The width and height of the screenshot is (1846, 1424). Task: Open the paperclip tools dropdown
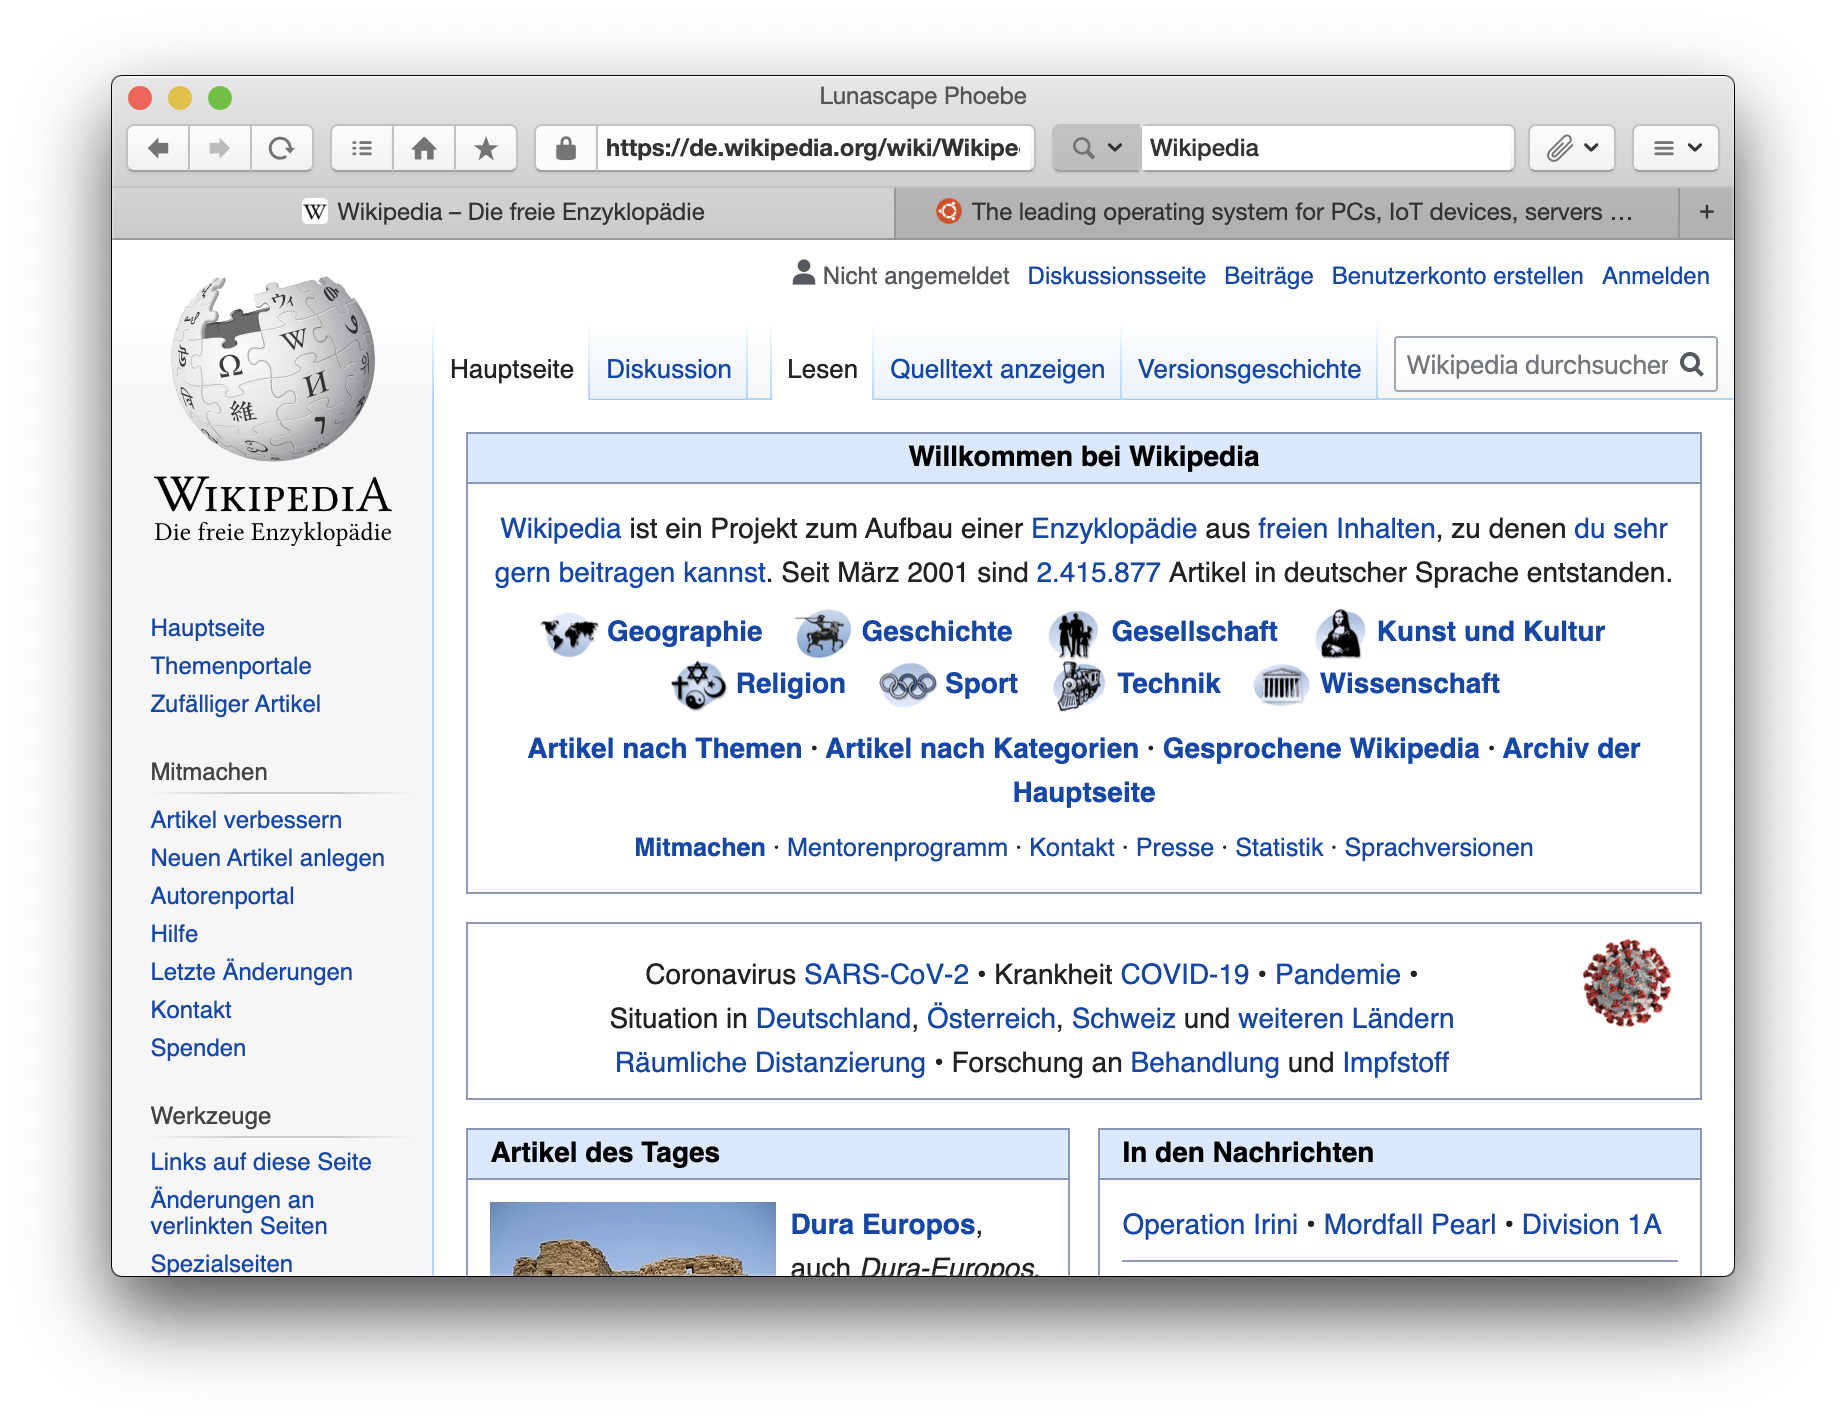(1572, 148)
